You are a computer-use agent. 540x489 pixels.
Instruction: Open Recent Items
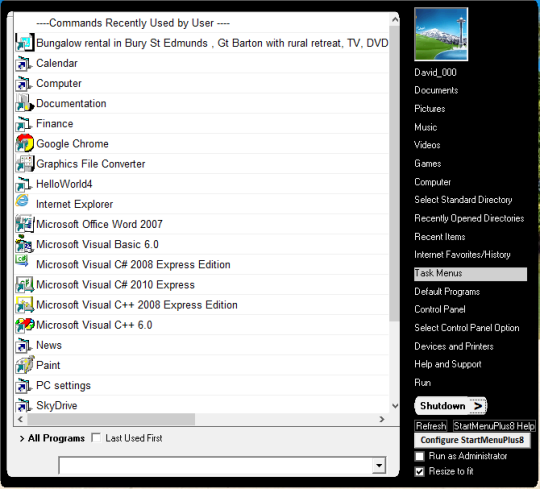[x=440, y=237]
